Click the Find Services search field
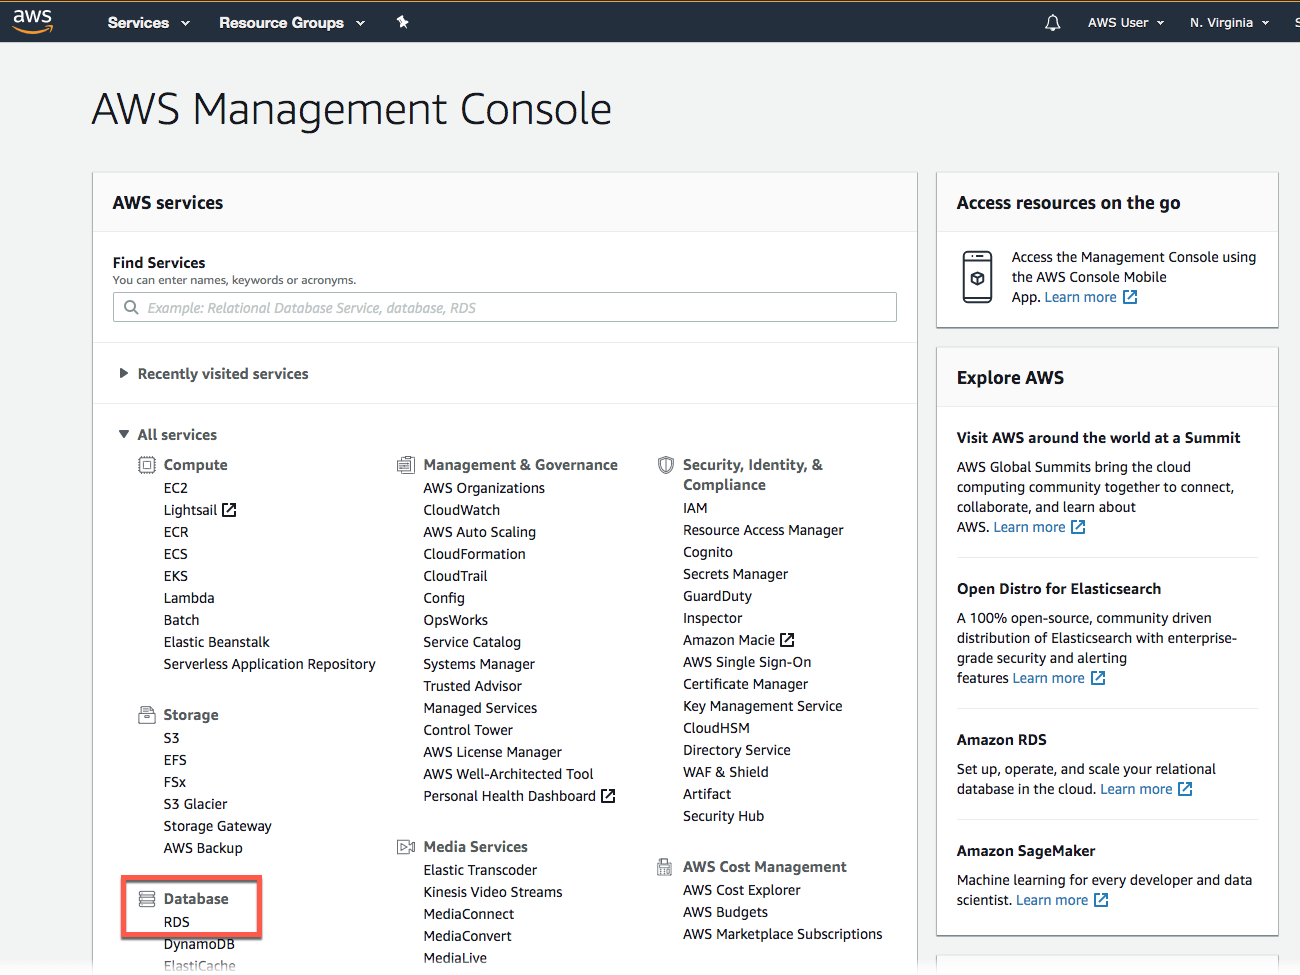The height and width of the screenshot is (975, 1300). tap(505, 308)
